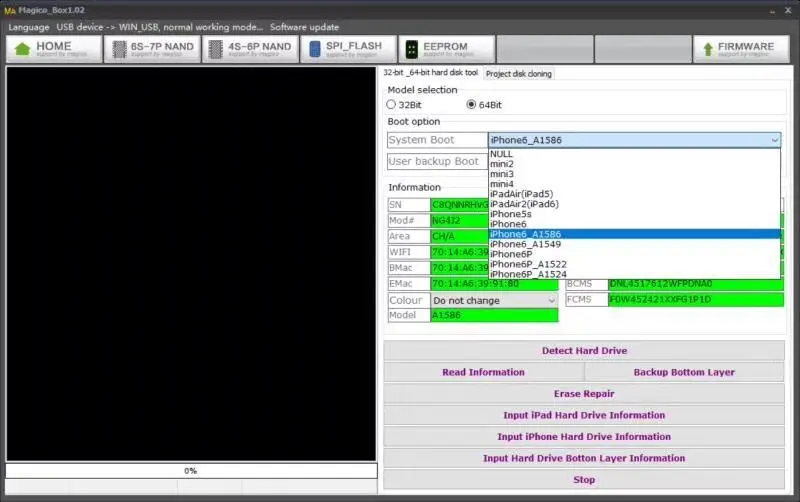This screenshot has height=502, width=800.
Task: Open the EEPROM tool
Action: click(x=446, y=49)
